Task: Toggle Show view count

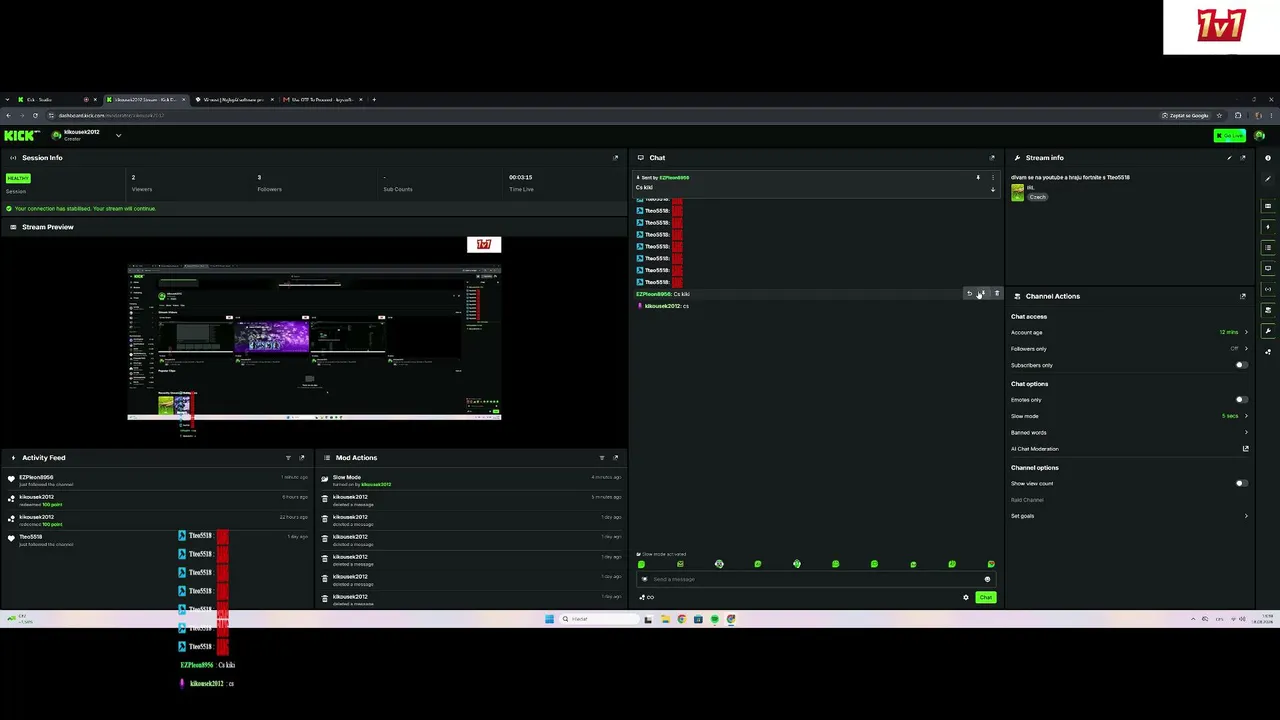Action: tap(1241, 484)
